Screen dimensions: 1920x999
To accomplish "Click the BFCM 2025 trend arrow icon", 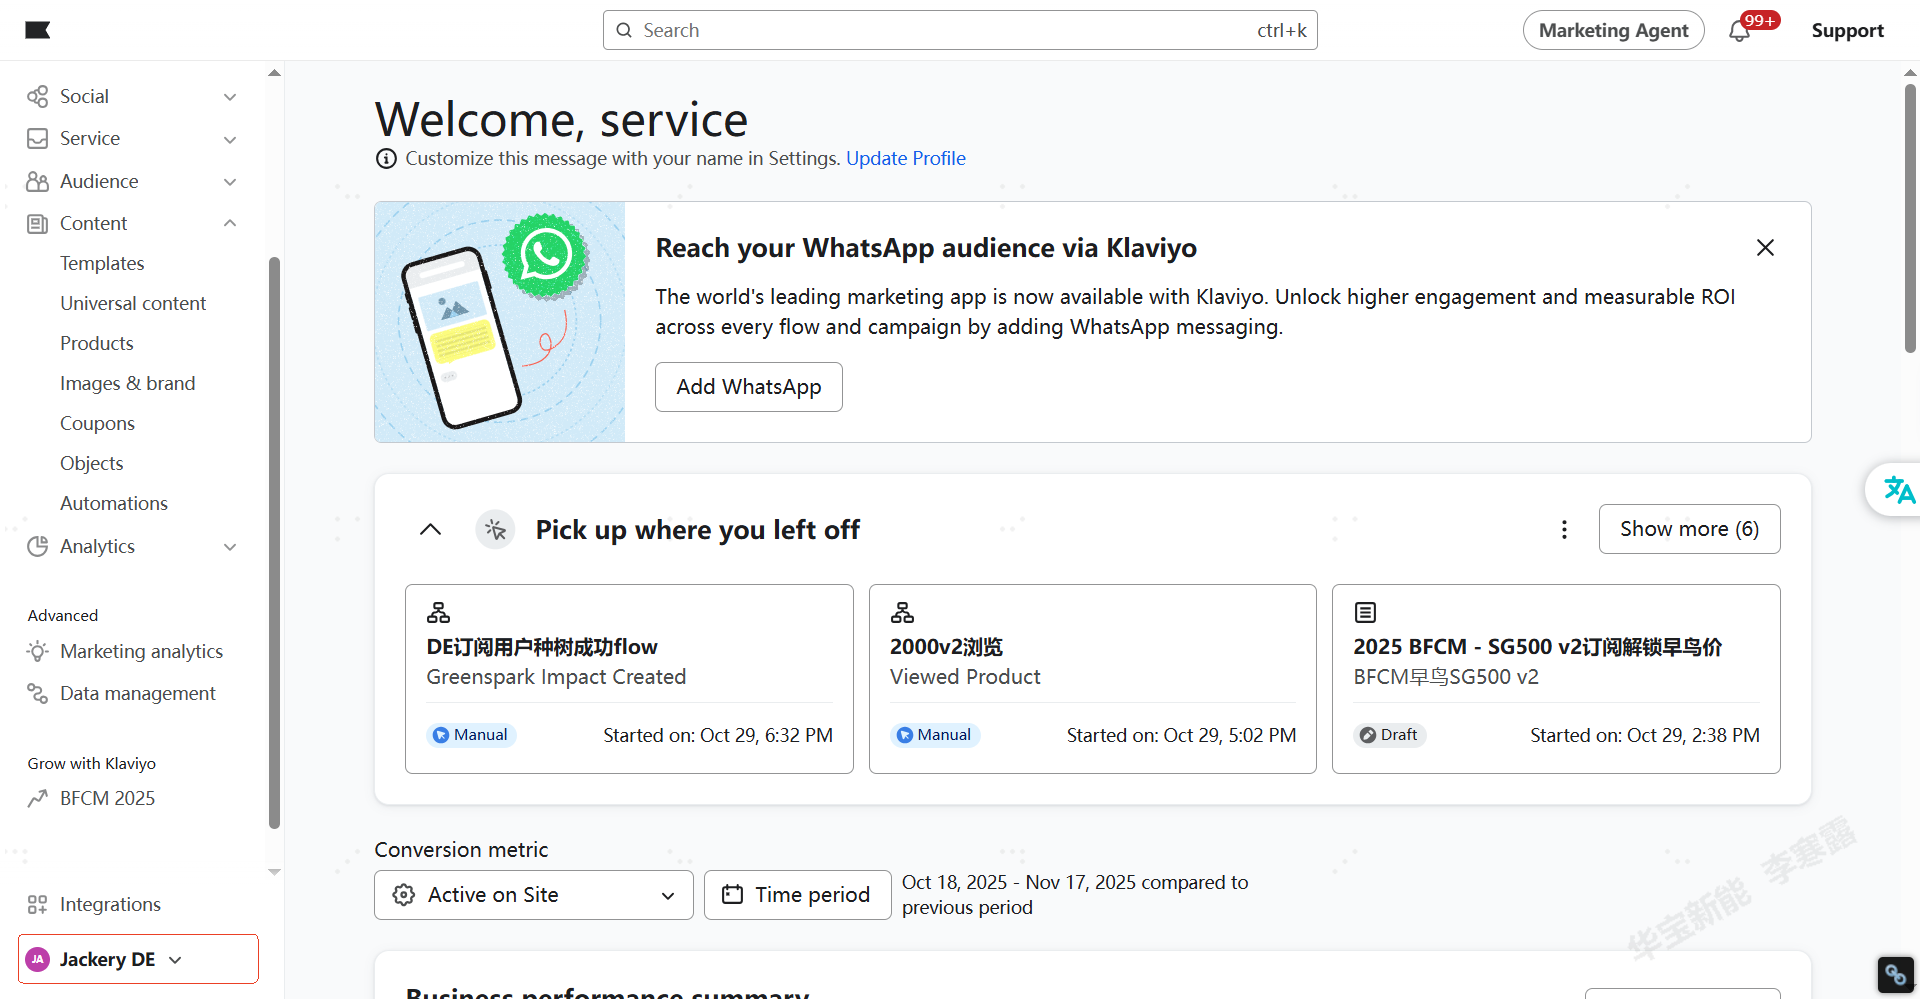I will pos(38,798).
